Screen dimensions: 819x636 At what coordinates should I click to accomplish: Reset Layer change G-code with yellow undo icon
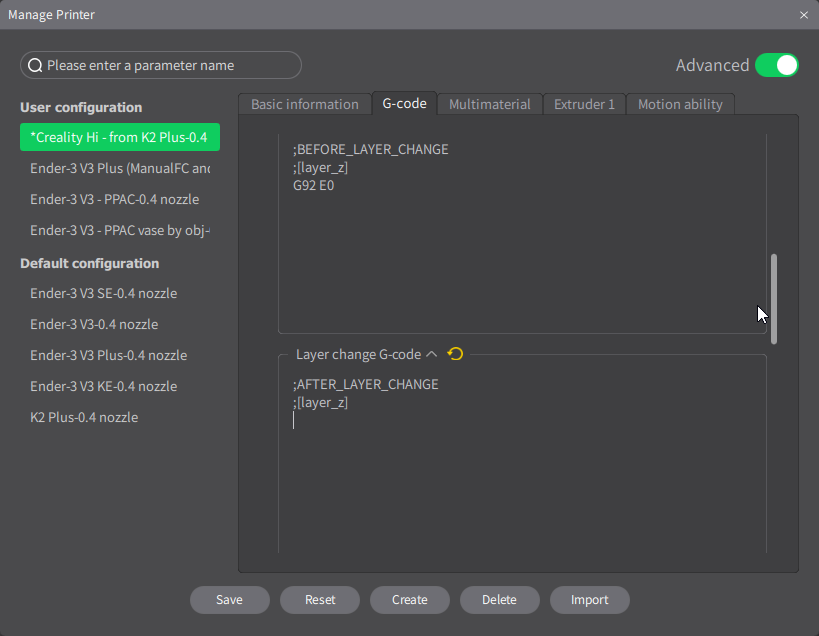point(456,354)
